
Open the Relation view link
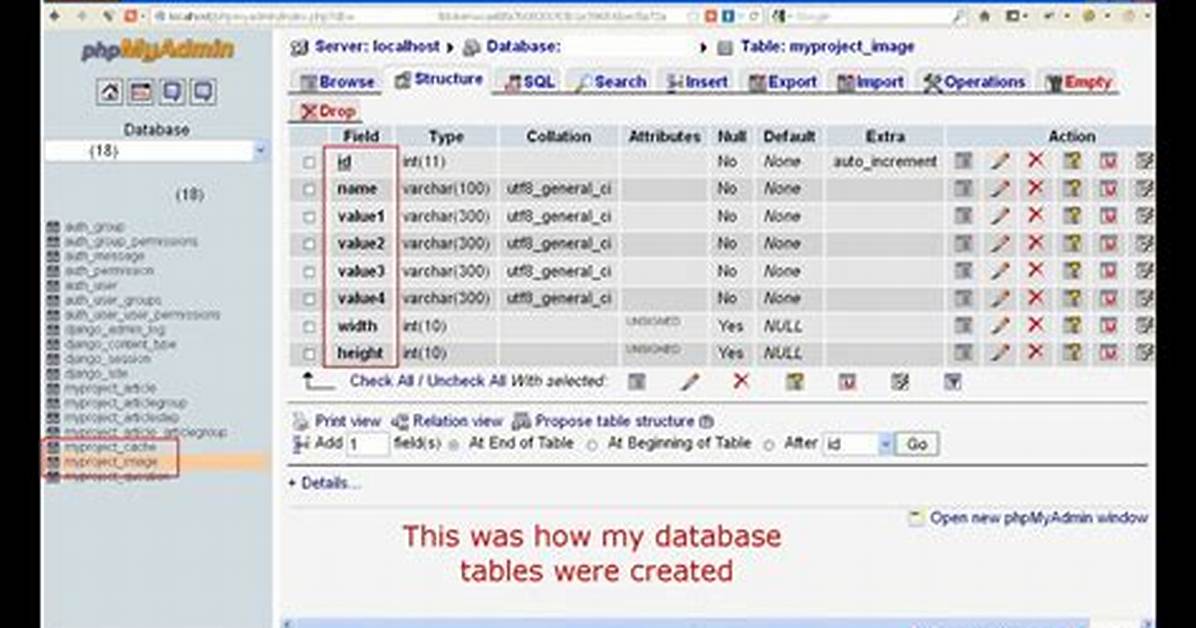pyautogui.click(x=447, y=421)
